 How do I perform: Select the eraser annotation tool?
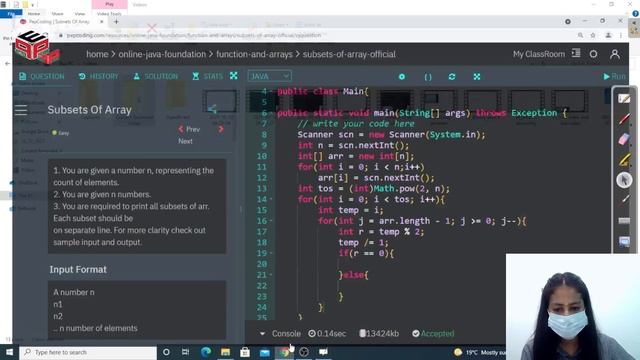[x=624, y=139]
